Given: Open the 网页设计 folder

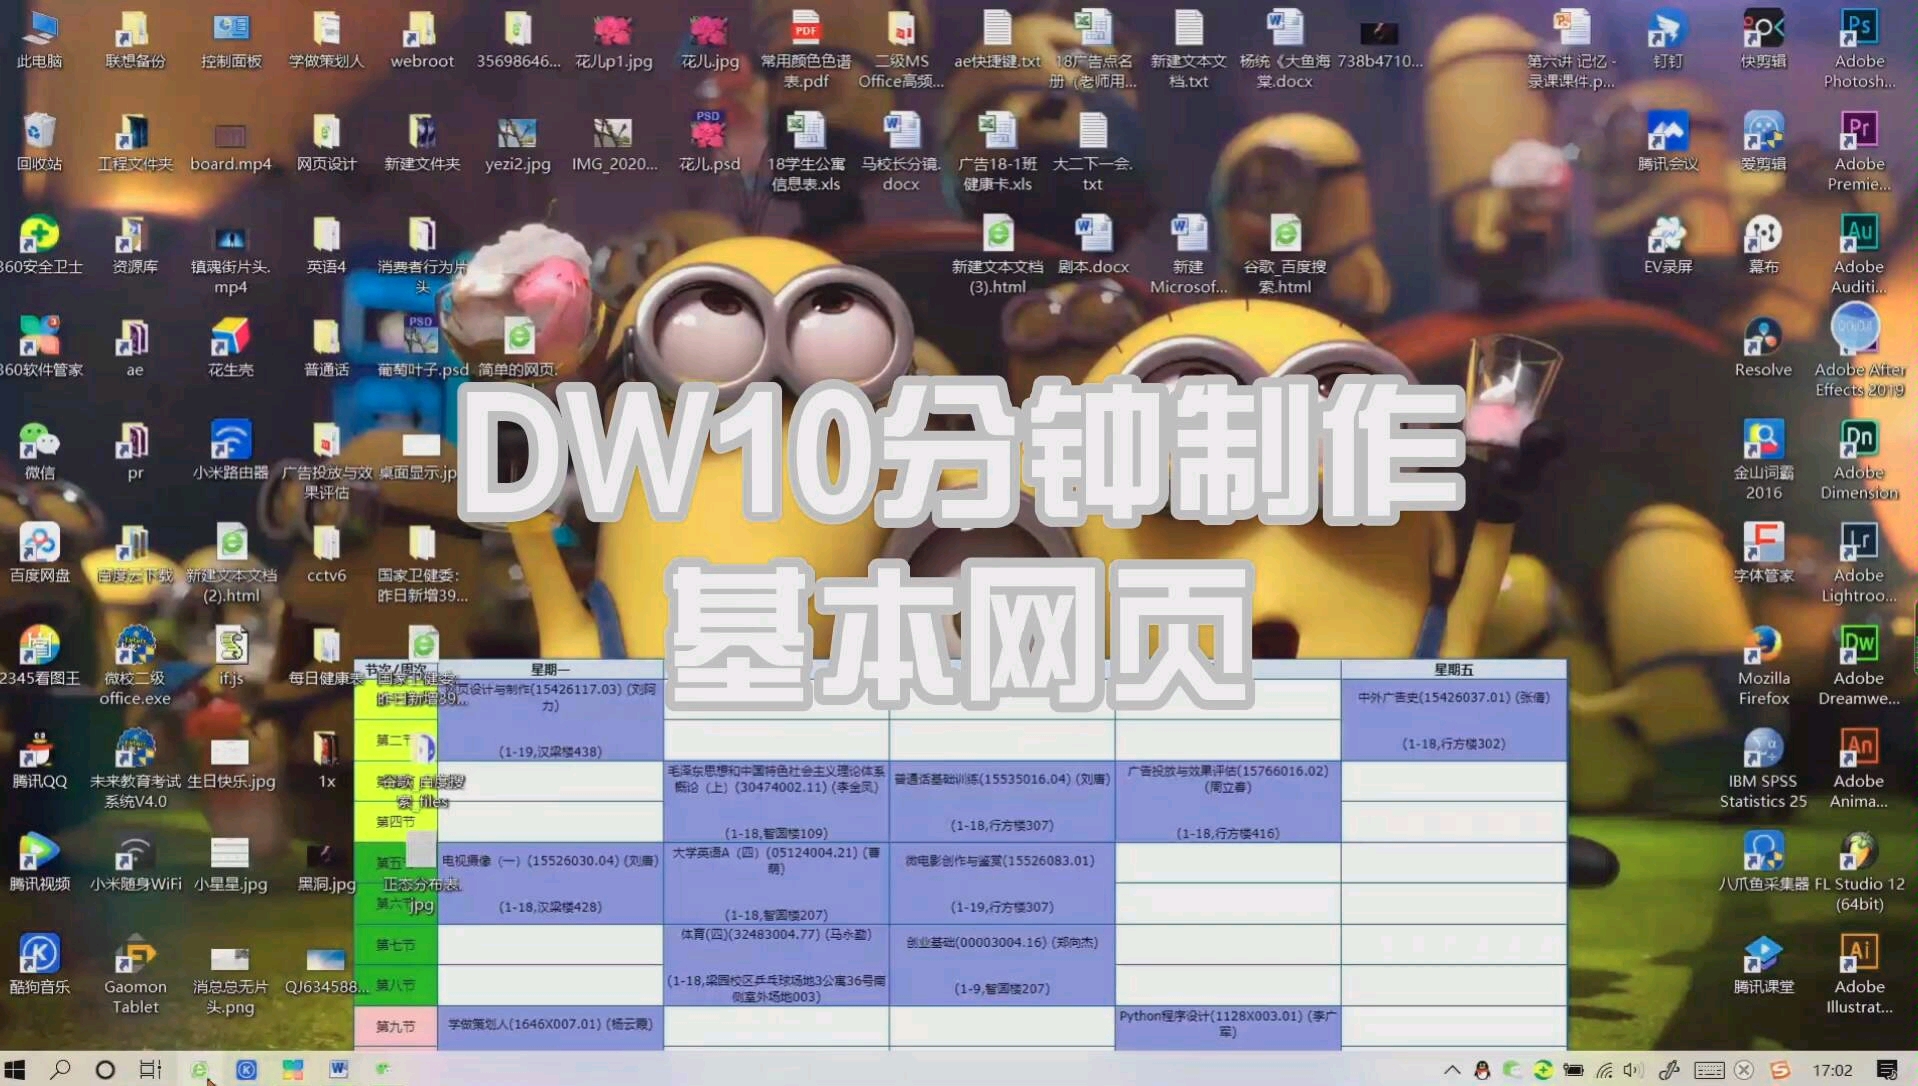Looking at the screenshot, I should tap(326, 143).
